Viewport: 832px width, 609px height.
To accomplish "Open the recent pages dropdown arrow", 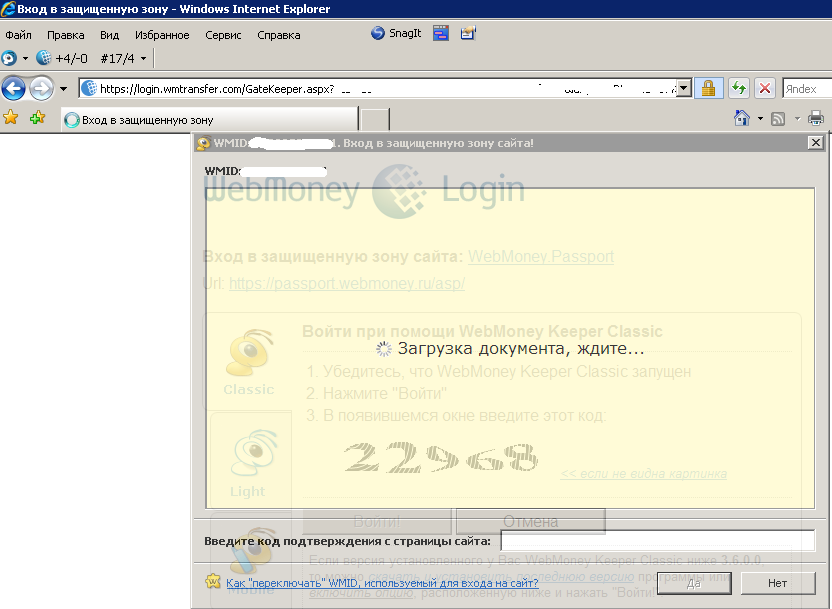I will tap(63, 89).
